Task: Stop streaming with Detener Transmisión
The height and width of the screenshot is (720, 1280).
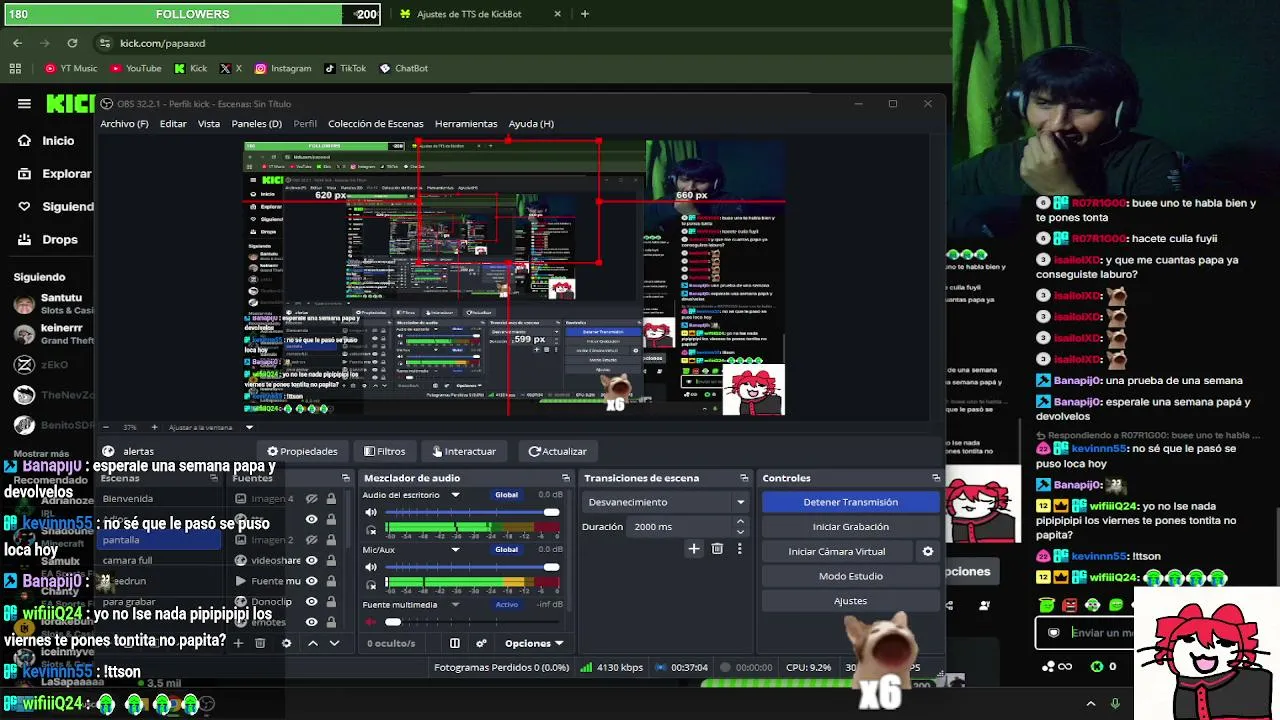Action: click(850, 502)
